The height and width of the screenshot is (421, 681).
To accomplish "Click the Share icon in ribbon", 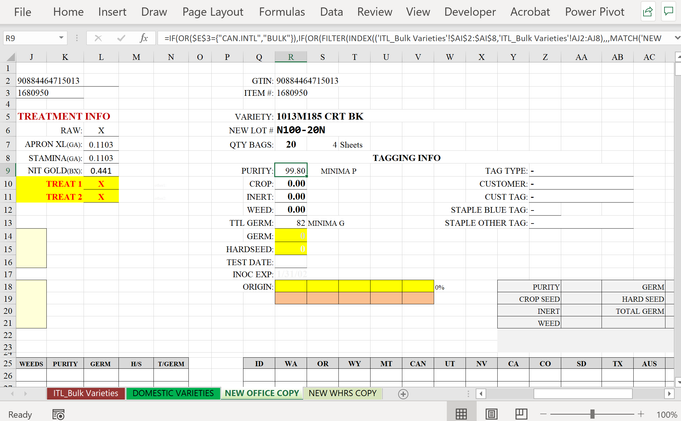I will (x=648, y=12).
